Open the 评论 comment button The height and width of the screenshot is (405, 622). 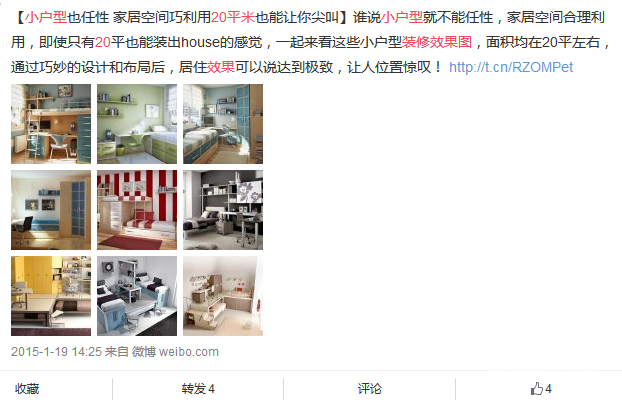(x=369, y=389)
